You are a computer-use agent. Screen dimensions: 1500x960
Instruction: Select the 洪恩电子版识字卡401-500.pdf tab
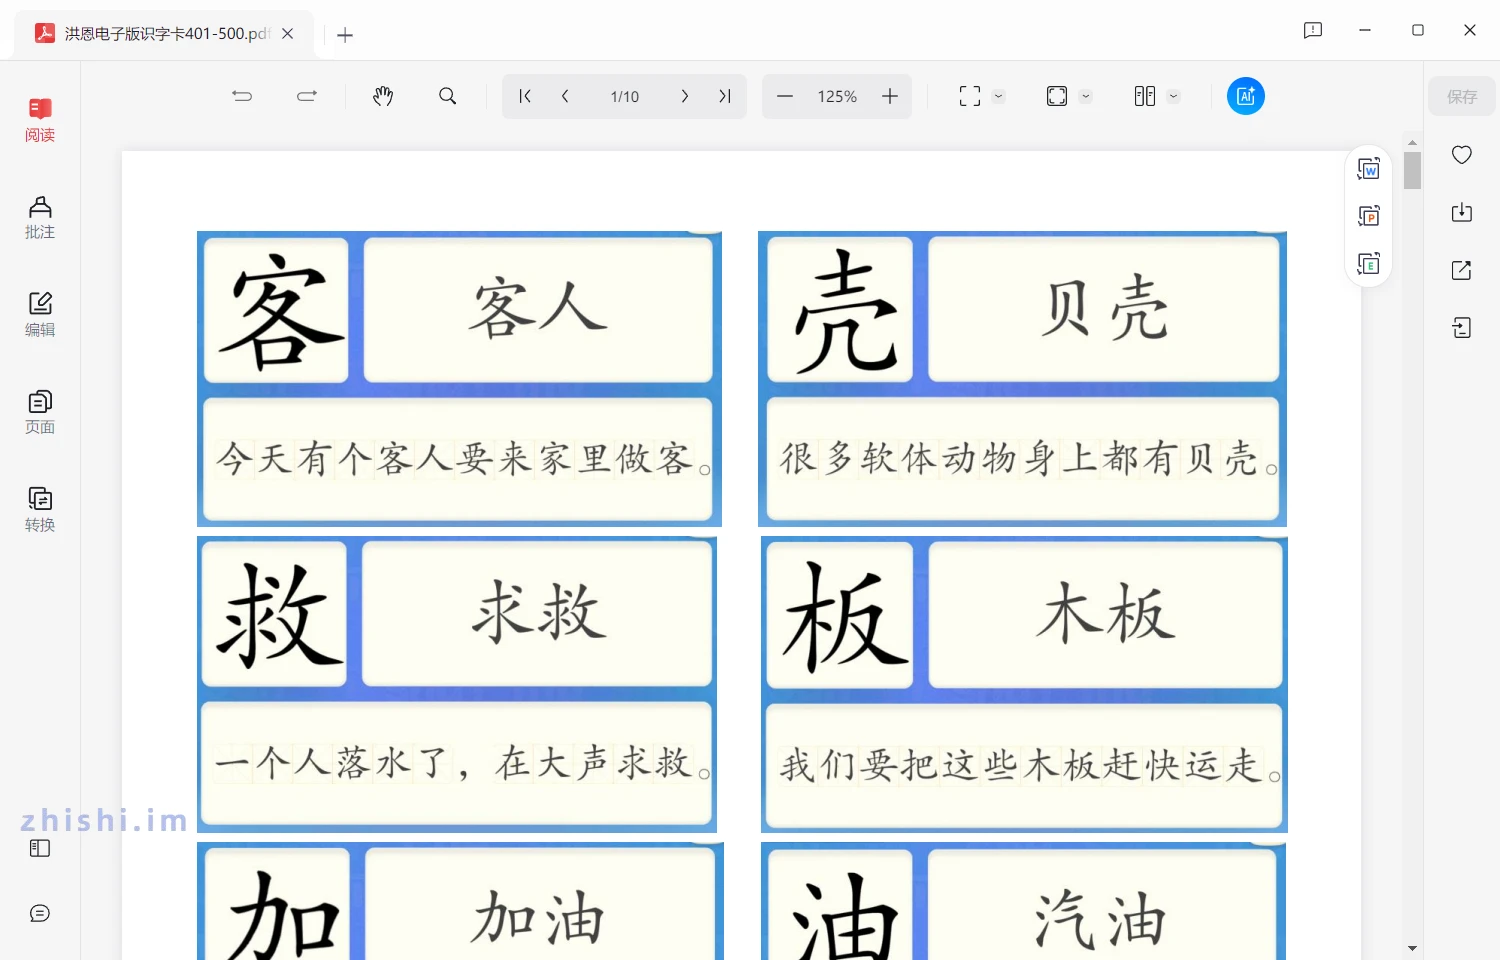(164, 34)
